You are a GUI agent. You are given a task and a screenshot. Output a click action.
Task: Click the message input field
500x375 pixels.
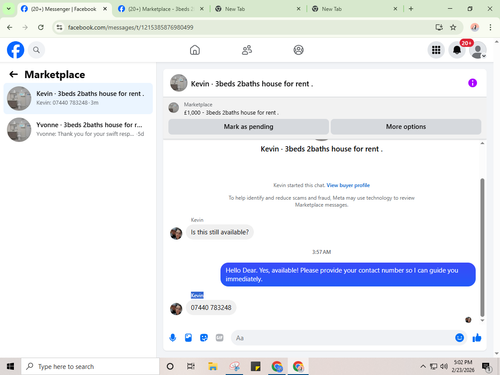click(343, 338)
